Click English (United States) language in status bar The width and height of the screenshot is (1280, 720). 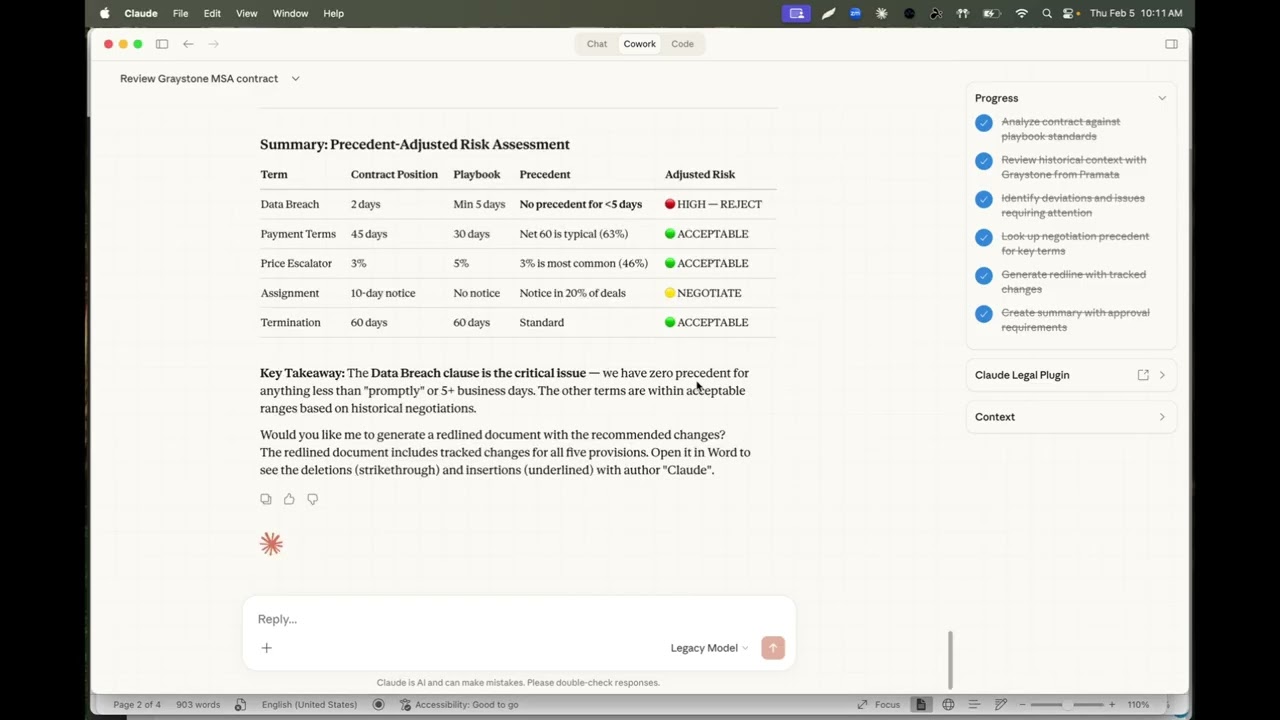(x=309, y=704)
